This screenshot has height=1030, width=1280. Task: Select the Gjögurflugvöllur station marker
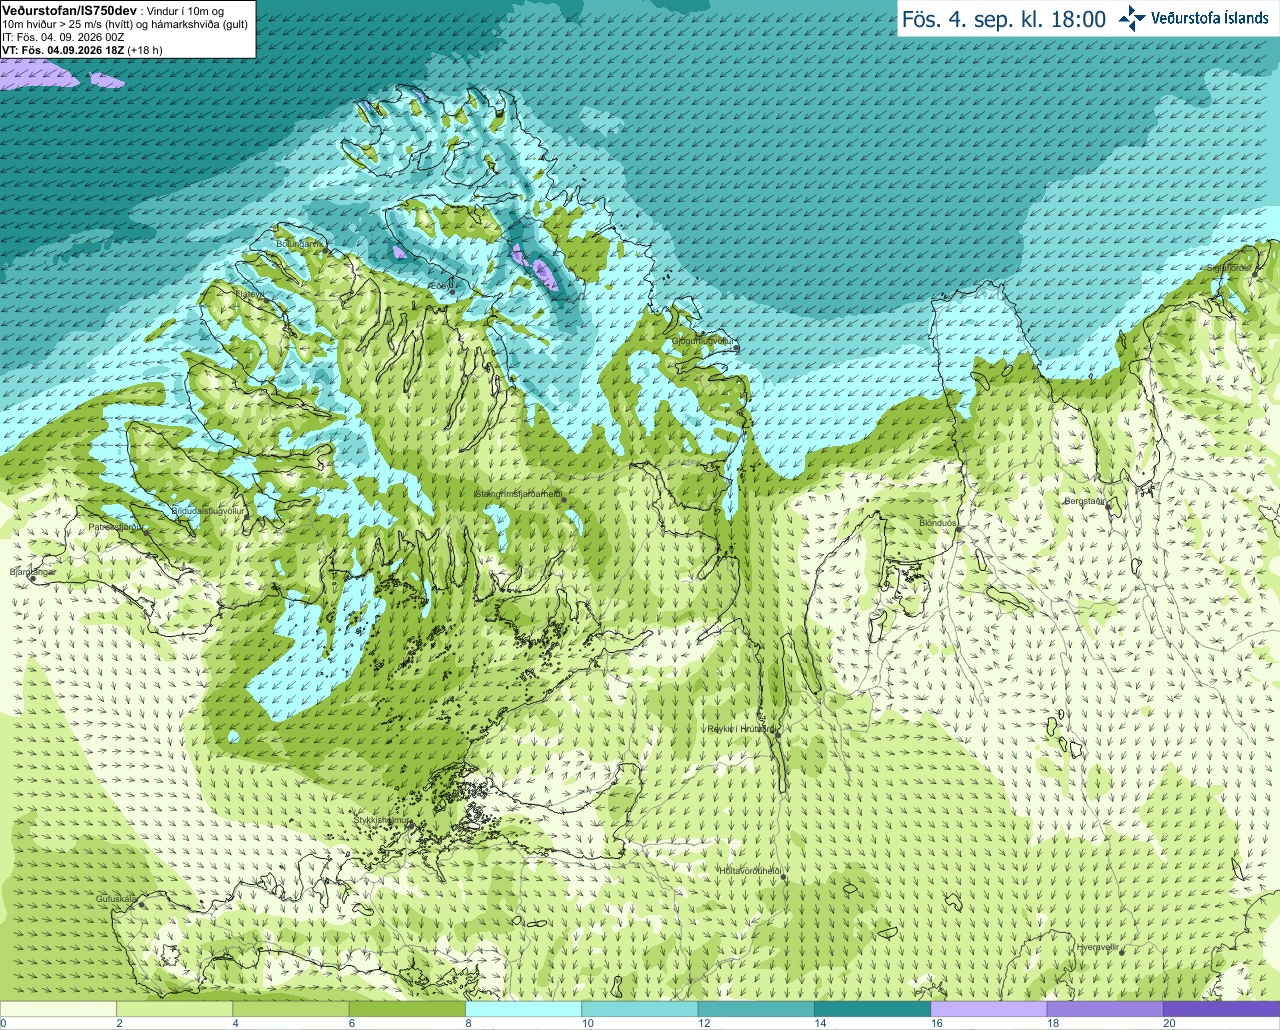coord(735,348)
